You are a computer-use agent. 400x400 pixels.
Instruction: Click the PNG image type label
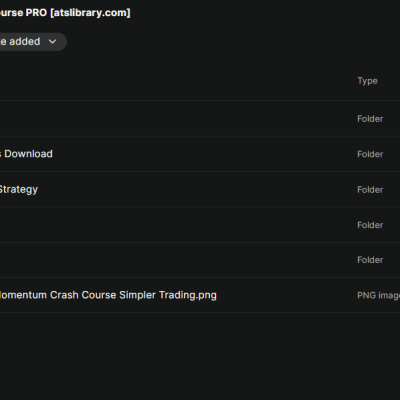point(378,295)
